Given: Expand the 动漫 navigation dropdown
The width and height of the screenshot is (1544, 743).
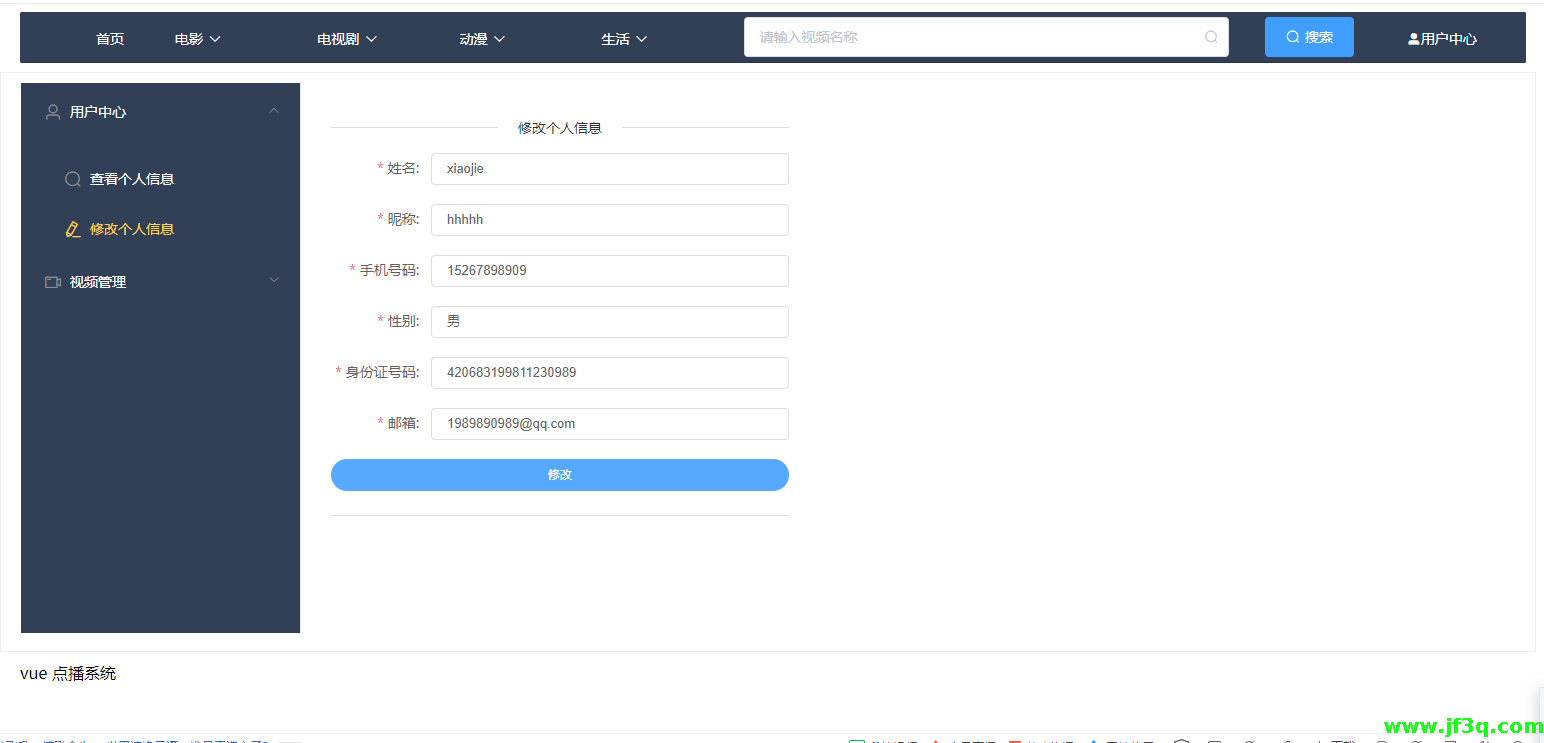Looking at the screenshot, I should (x=482, y=39).
